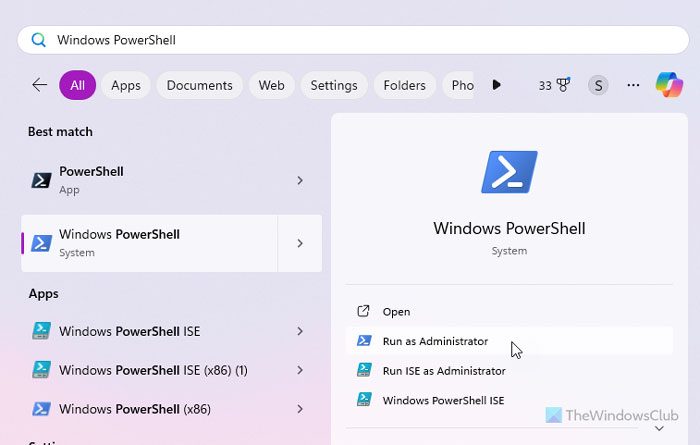Choose Windows PowerShell ISE in the action list
700x445 pixels.
(509, 400)
